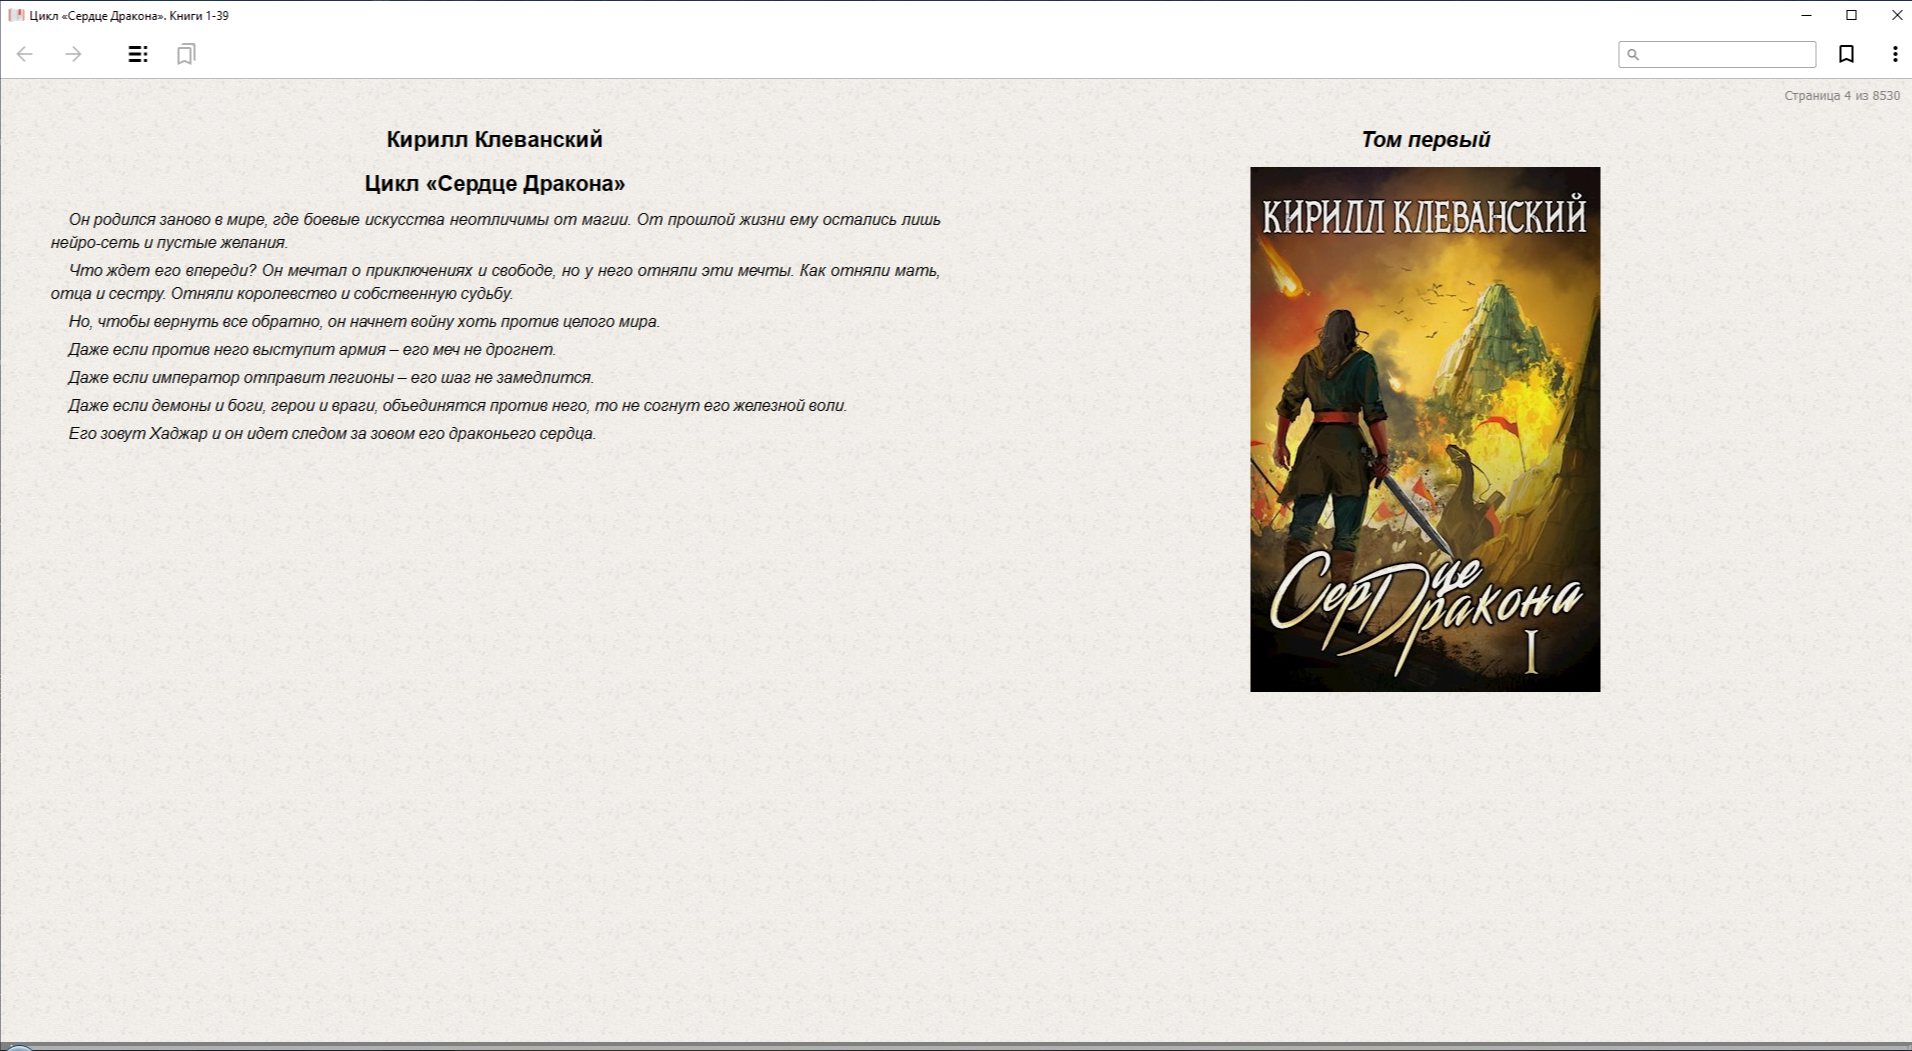The height and width of the screenshot is (1051, 1912).
Task: Click the line starting with Его зовут Хаджар
Action: coord(331,434)
